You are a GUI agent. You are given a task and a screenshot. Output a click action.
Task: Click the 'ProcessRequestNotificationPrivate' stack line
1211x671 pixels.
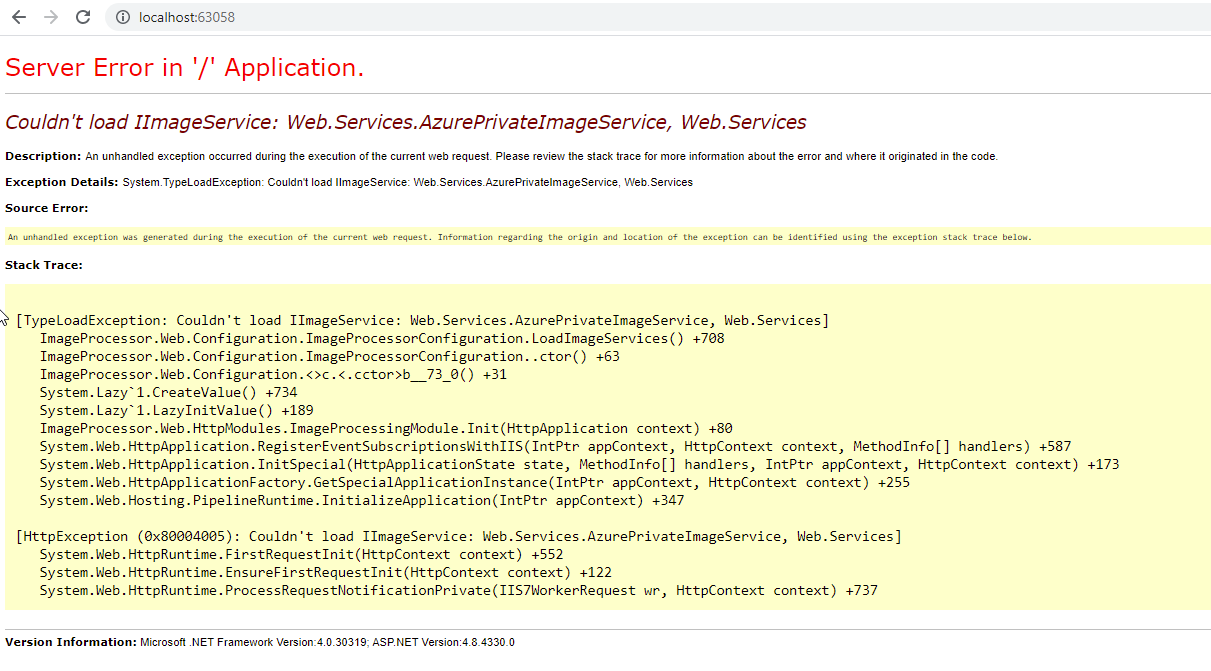click(459, 590)
